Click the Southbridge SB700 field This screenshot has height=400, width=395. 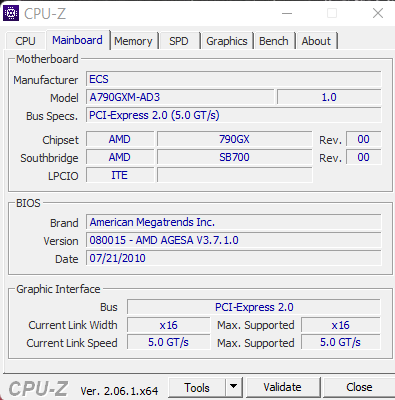(234, 157)
